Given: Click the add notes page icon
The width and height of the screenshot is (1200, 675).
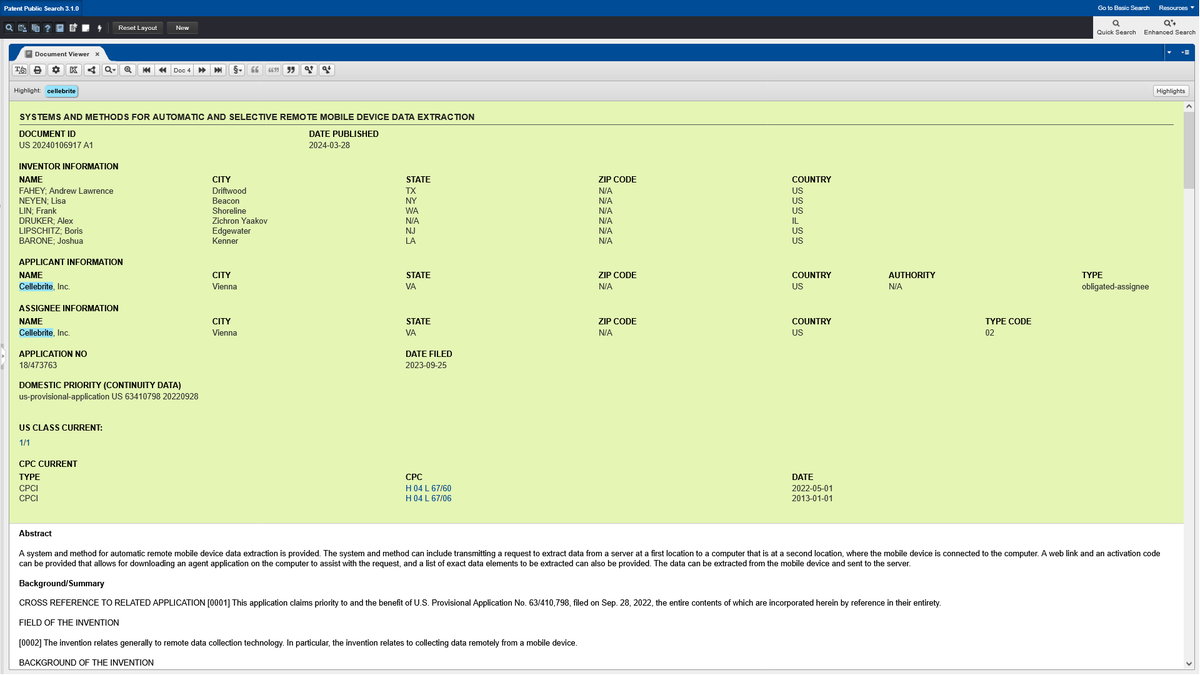Looking at the screenshot, I should (x=73, y=27).
